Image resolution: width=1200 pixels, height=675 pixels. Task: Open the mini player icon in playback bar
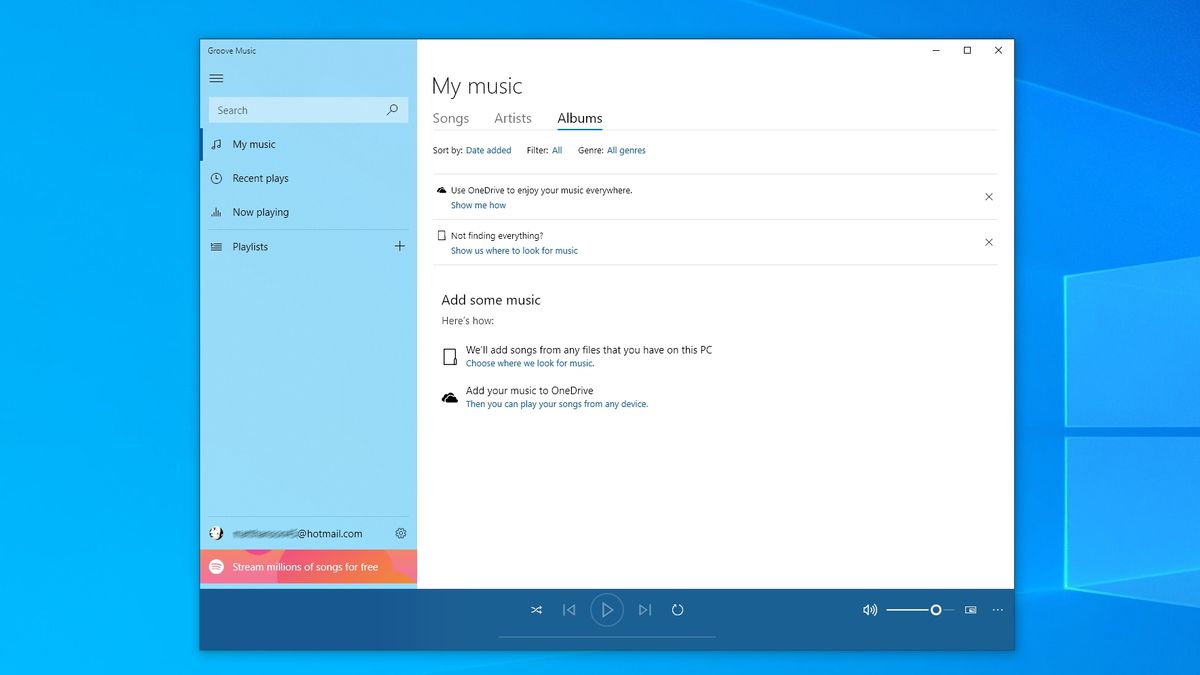pyautogui.click(x=970, y=609)
